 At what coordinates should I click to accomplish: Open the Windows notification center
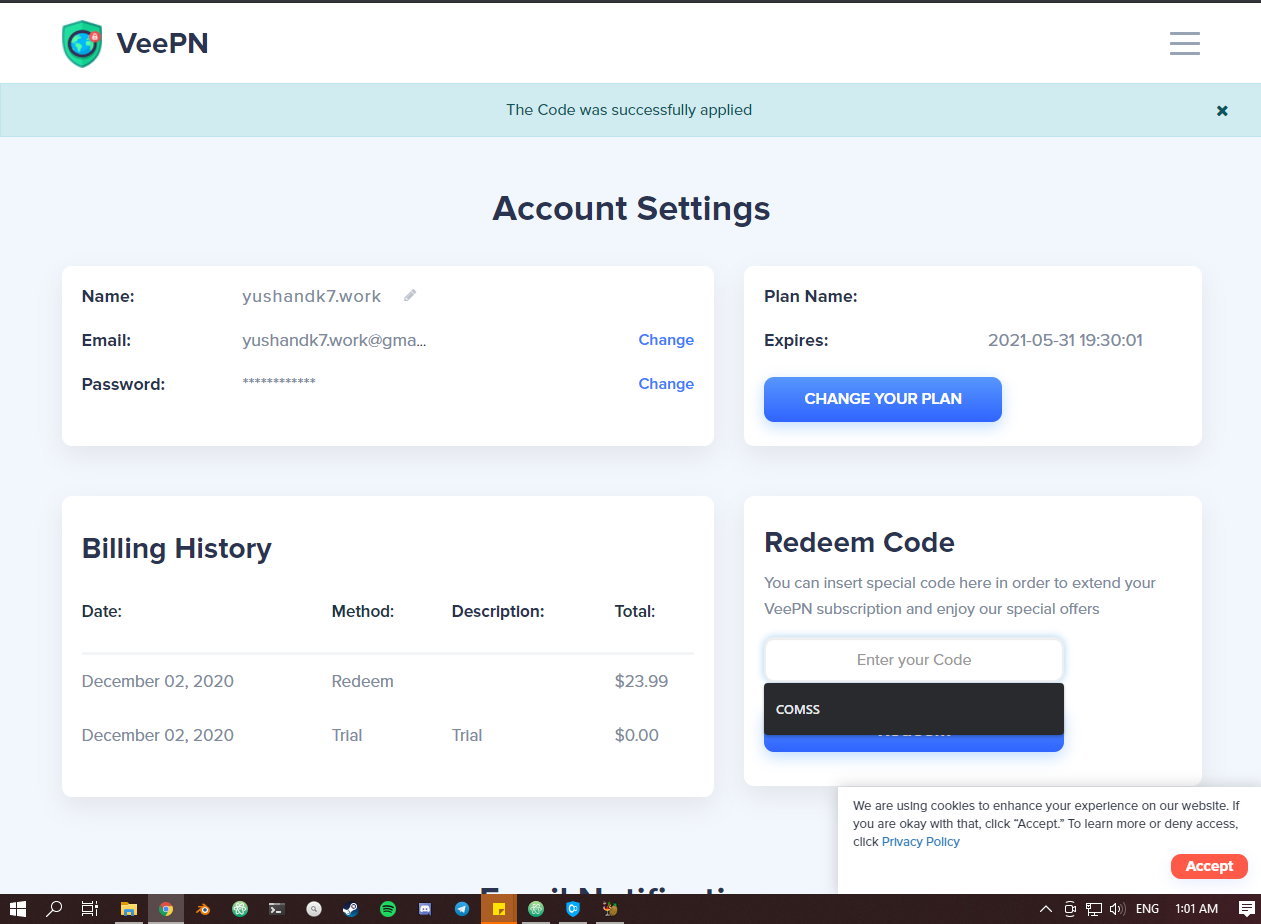[x=1246, y=909]
